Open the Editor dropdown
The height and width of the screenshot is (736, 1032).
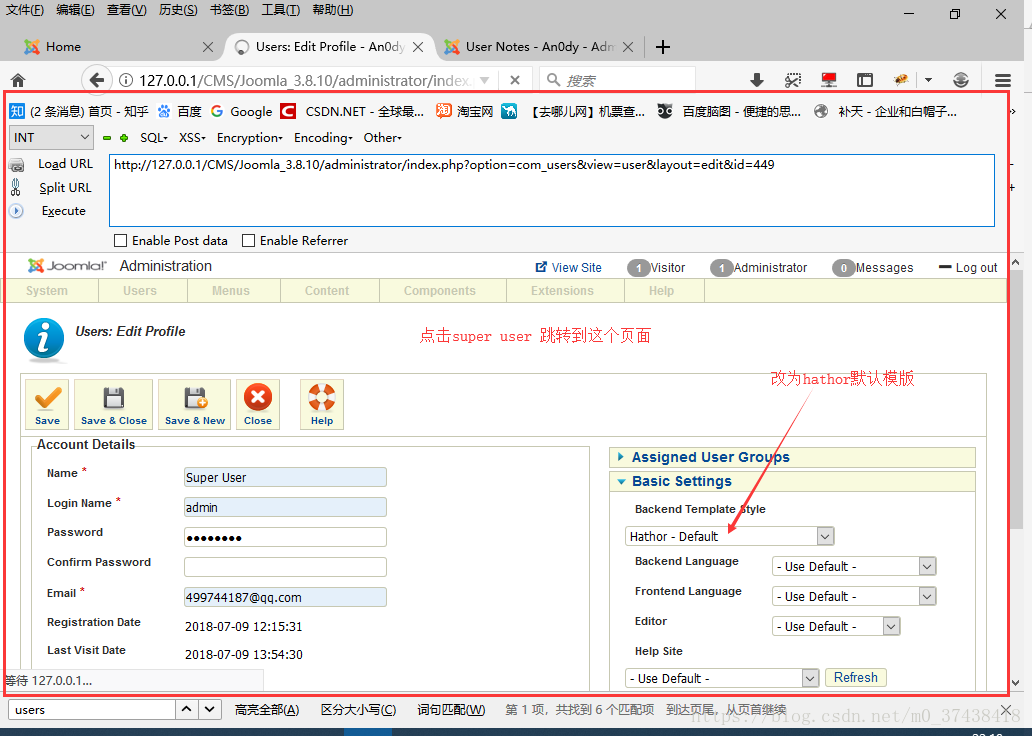pyautogui.click(x=836, y=626)
